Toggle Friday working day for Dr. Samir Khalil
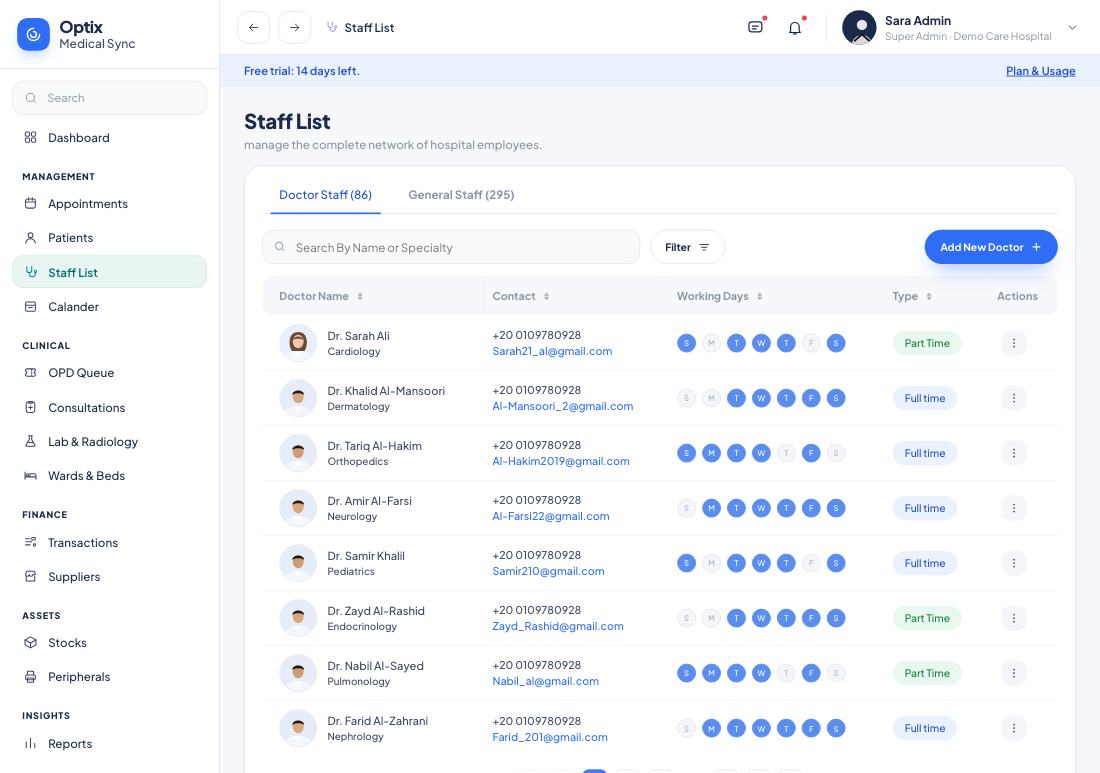Screen dimensions: 1100x773 pyautogui.click(x=811, y=563)
